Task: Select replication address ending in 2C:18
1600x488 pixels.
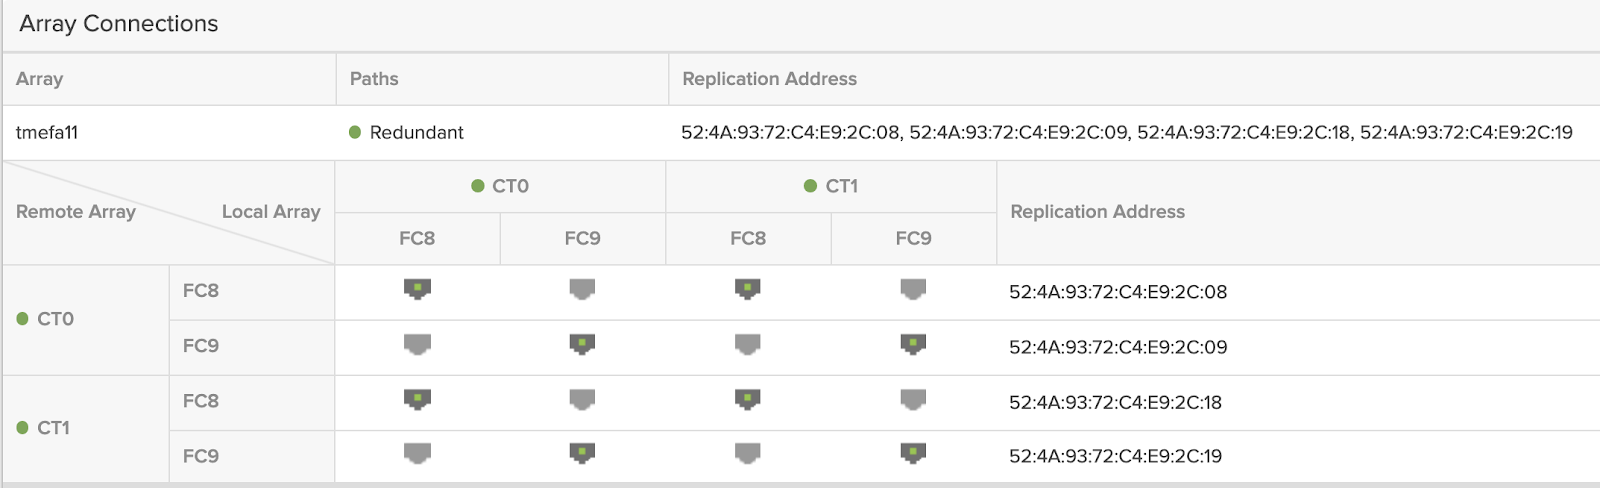Action: (1115, 402)
